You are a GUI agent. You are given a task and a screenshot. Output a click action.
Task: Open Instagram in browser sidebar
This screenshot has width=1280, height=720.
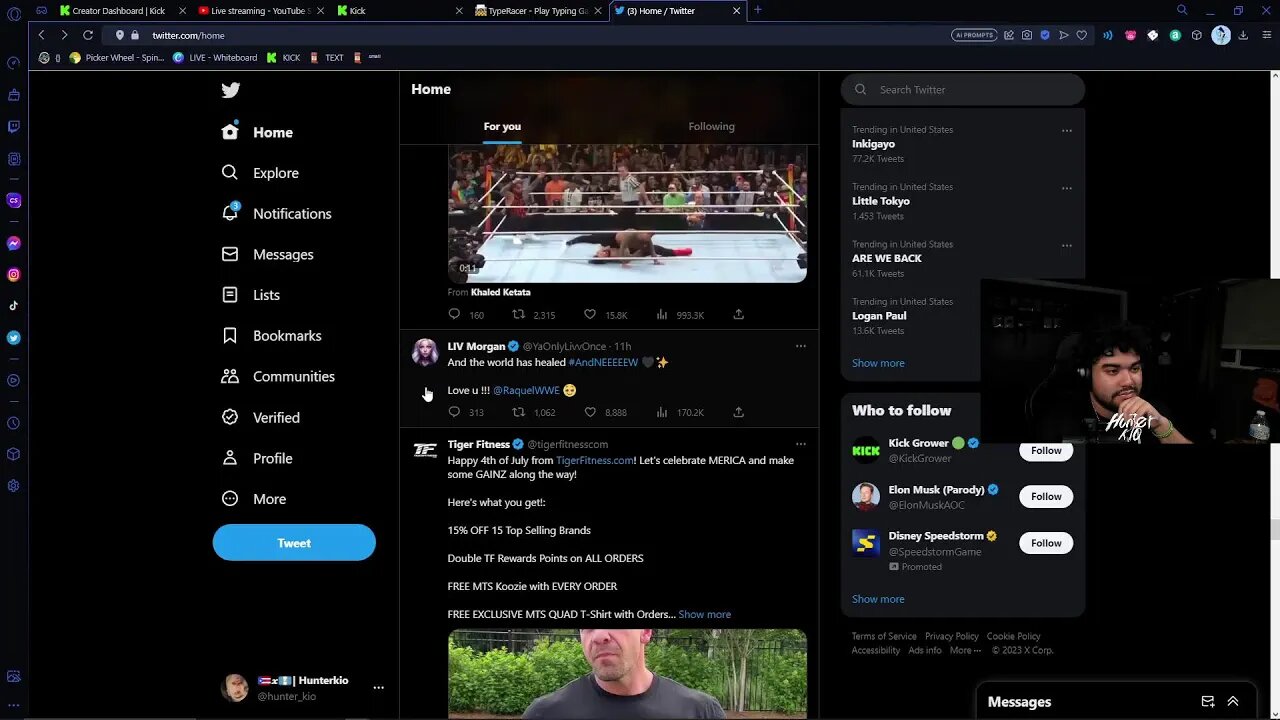(14, 274)
